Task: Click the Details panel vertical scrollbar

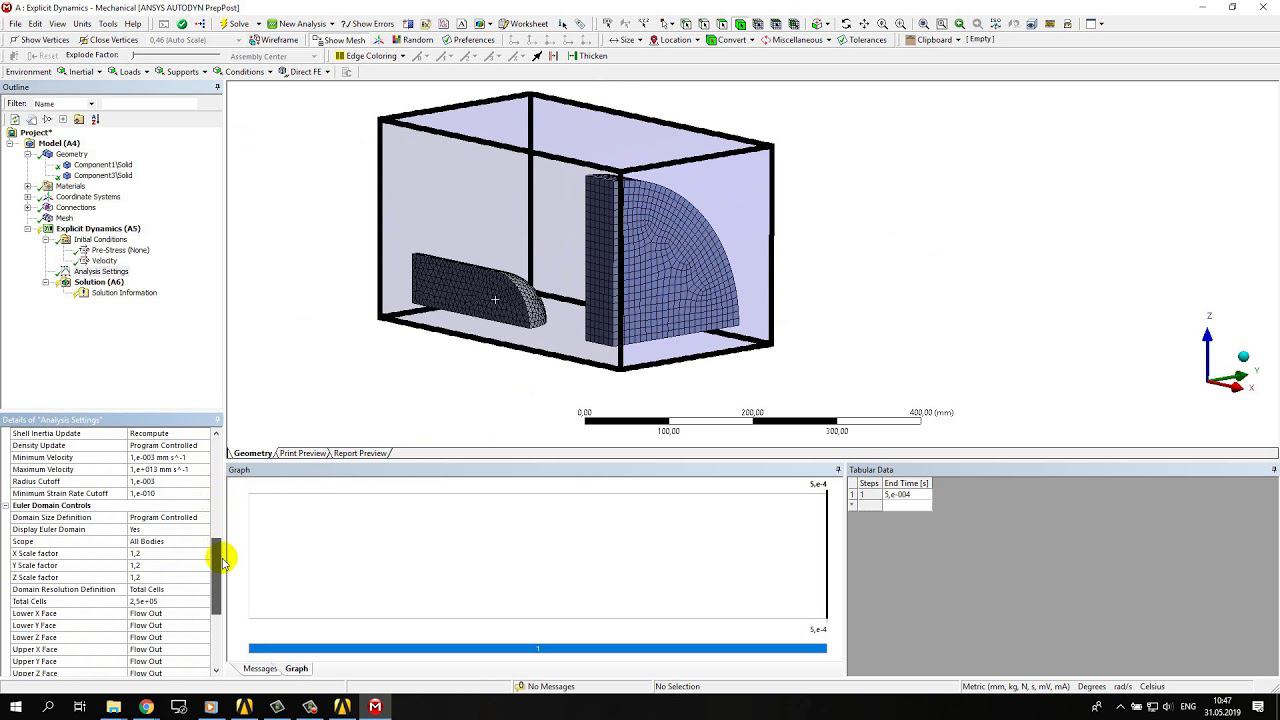Action: click(x=216, y=575)
